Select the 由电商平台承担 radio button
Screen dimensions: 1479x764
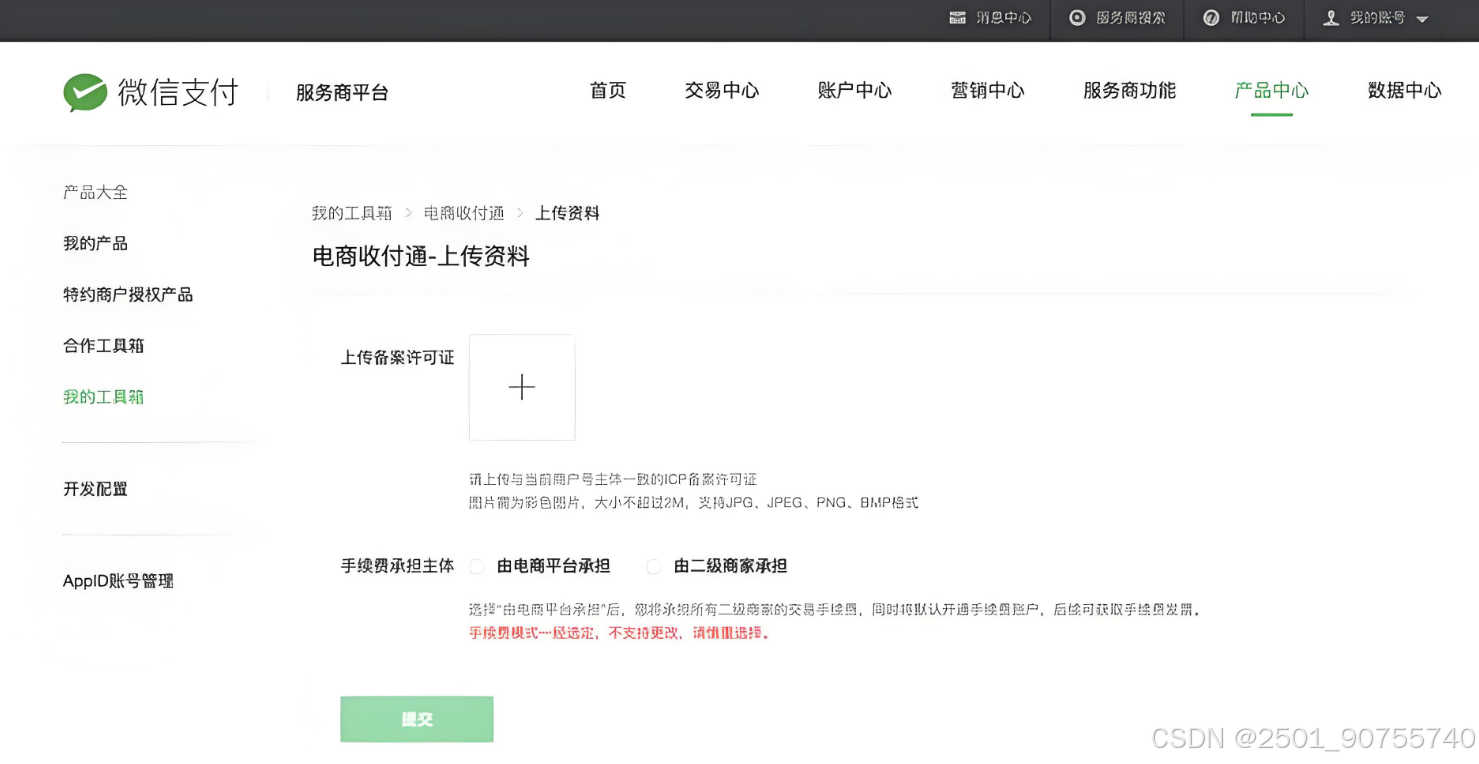pos(477,567)
